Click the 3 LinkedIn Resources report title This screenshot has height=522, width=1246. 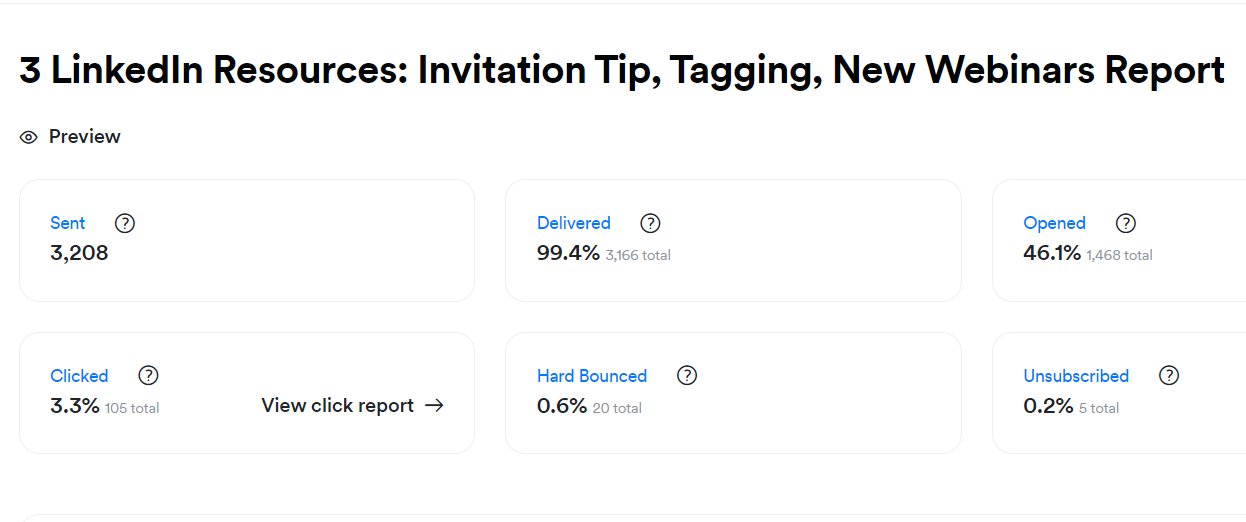tap(622, 70)
